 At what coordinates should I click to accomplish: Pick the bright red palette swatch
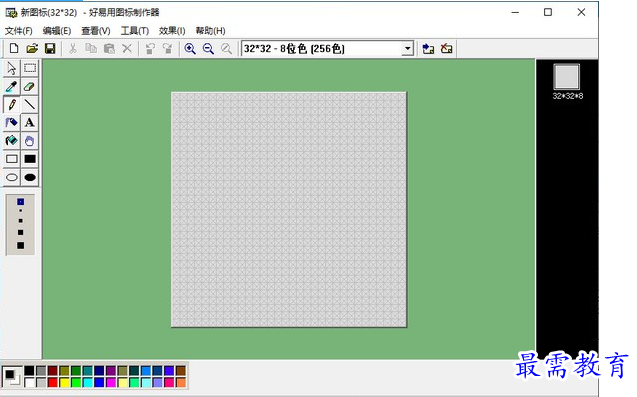point(52,382)
